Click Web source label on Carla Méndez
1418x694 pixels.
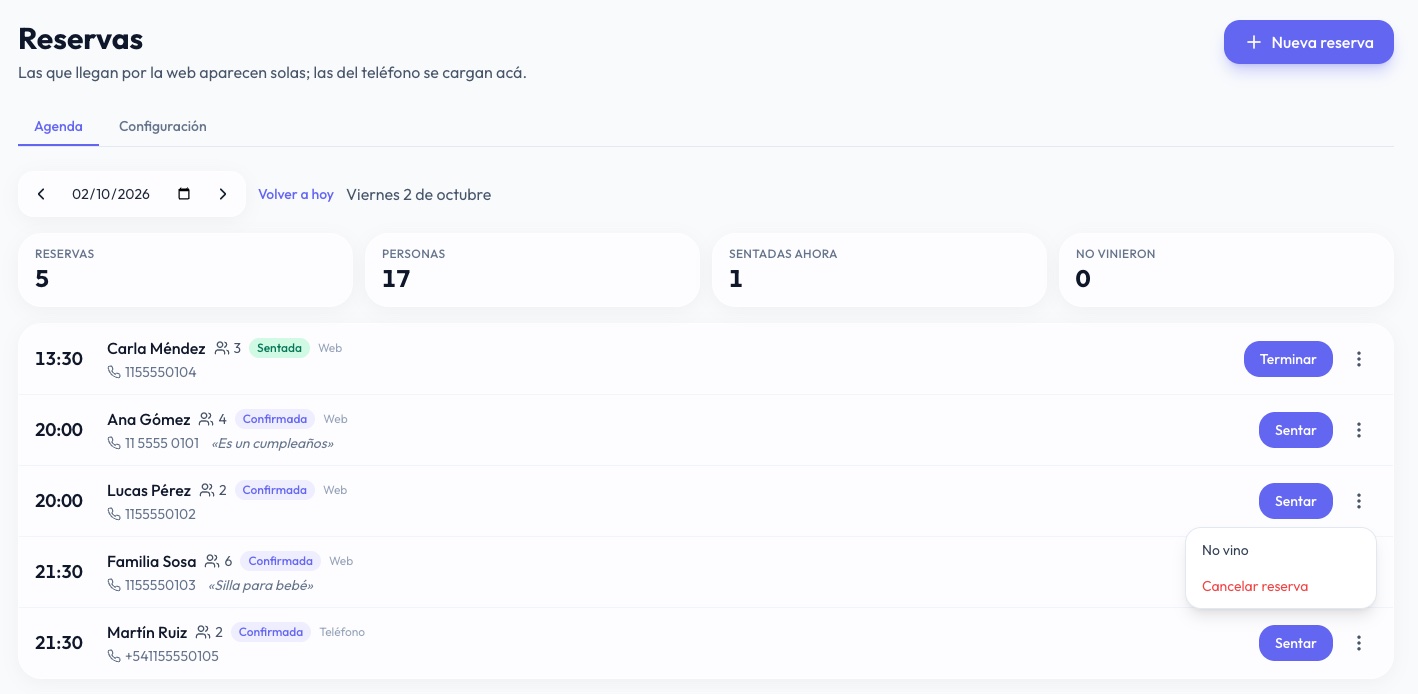[330, 348]
